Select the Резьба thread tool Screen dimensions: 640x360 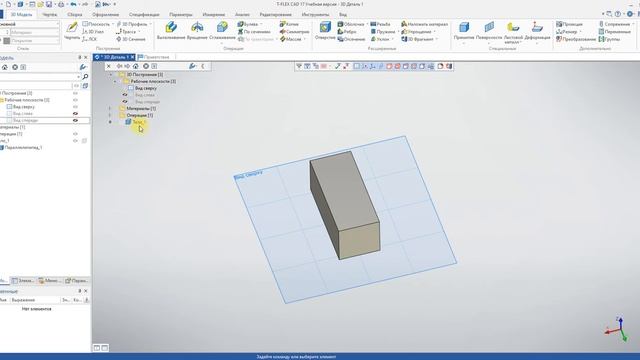(380, 24)
